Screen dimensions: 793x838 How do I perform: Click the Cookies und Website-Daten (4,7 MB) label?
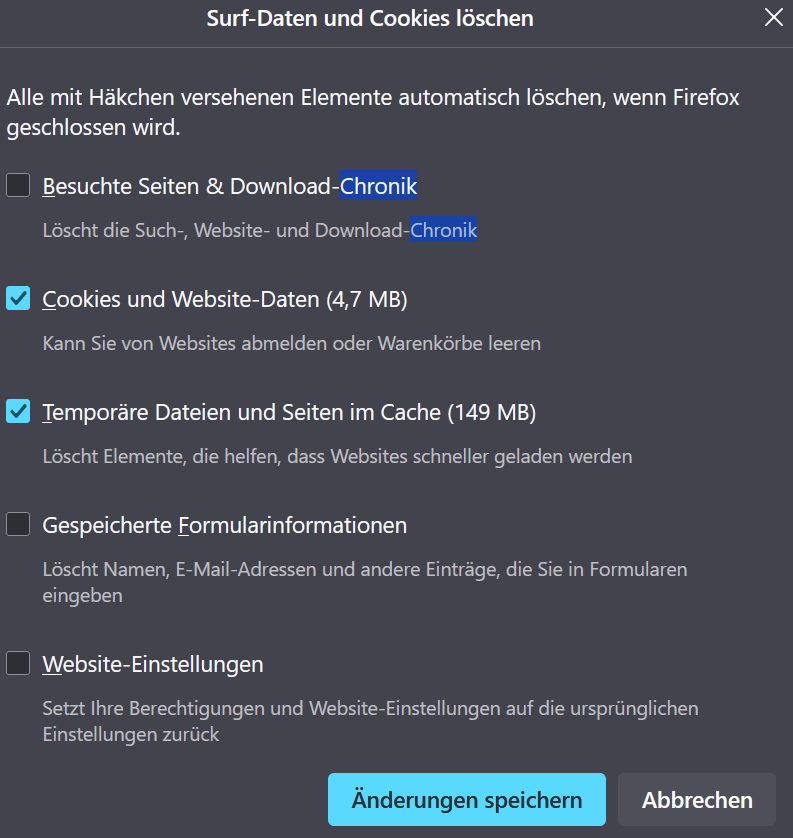(x=224, y=299)
